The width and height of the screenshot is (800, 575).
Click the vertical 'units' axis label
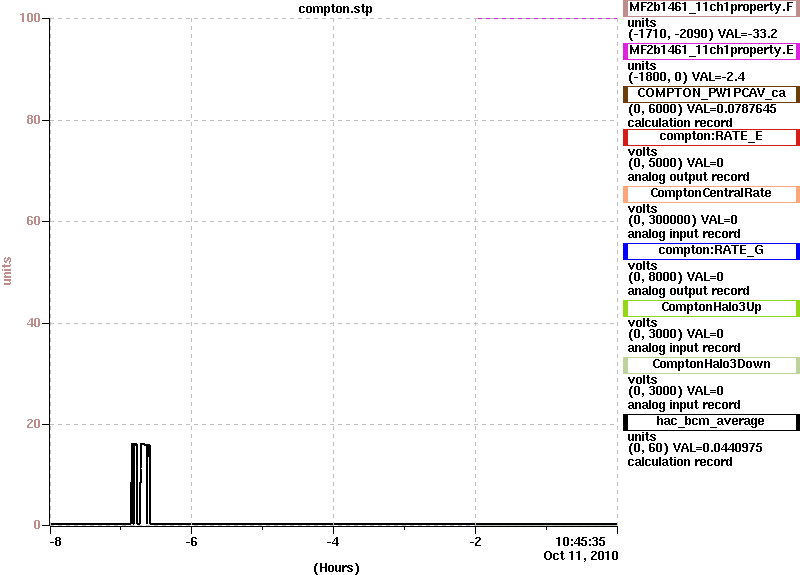click(7, 271)
